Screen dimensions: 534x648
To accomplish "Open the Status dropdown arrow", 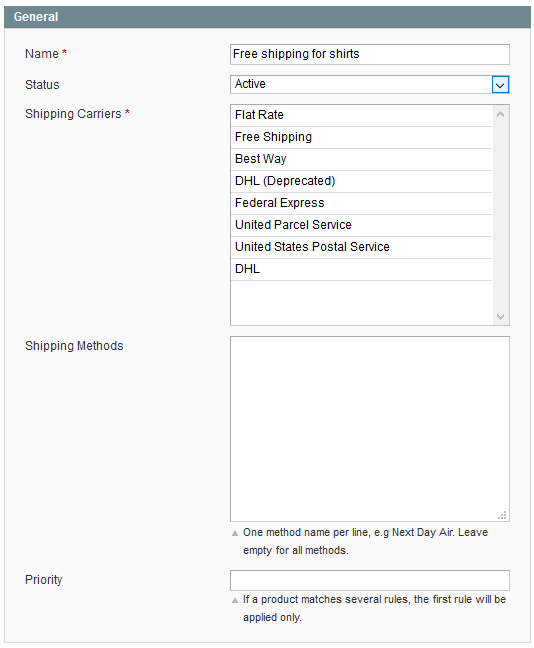I will 500,85.
